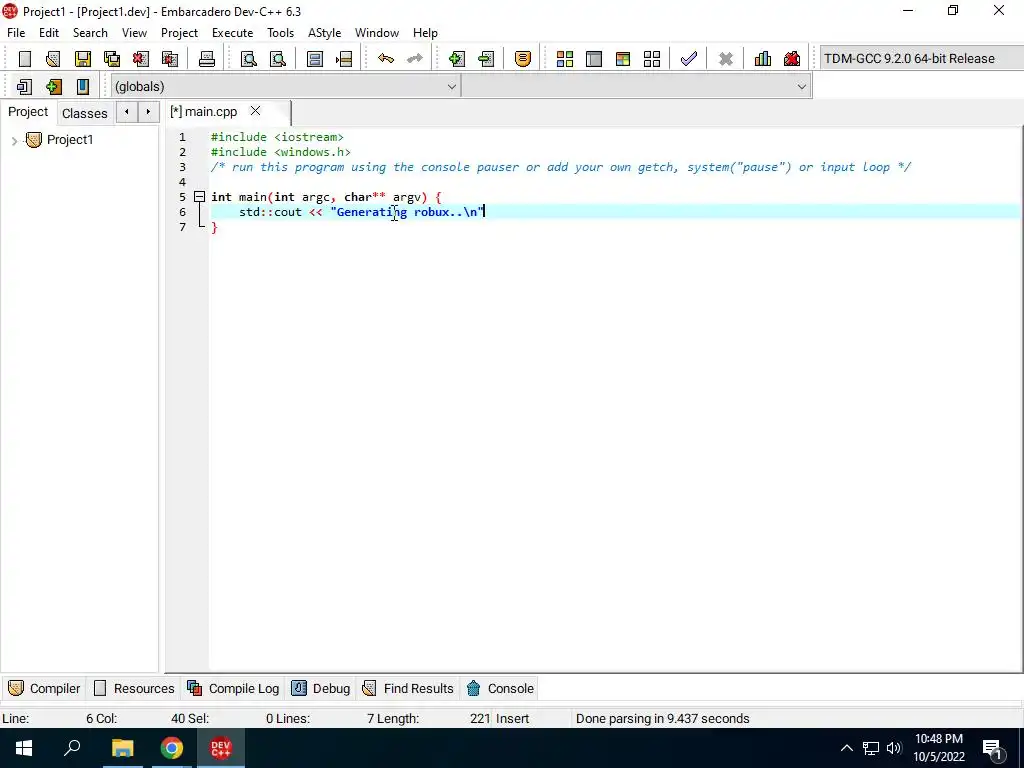
Task: Open the Execute menu
Action: click(x=232, y=33)
